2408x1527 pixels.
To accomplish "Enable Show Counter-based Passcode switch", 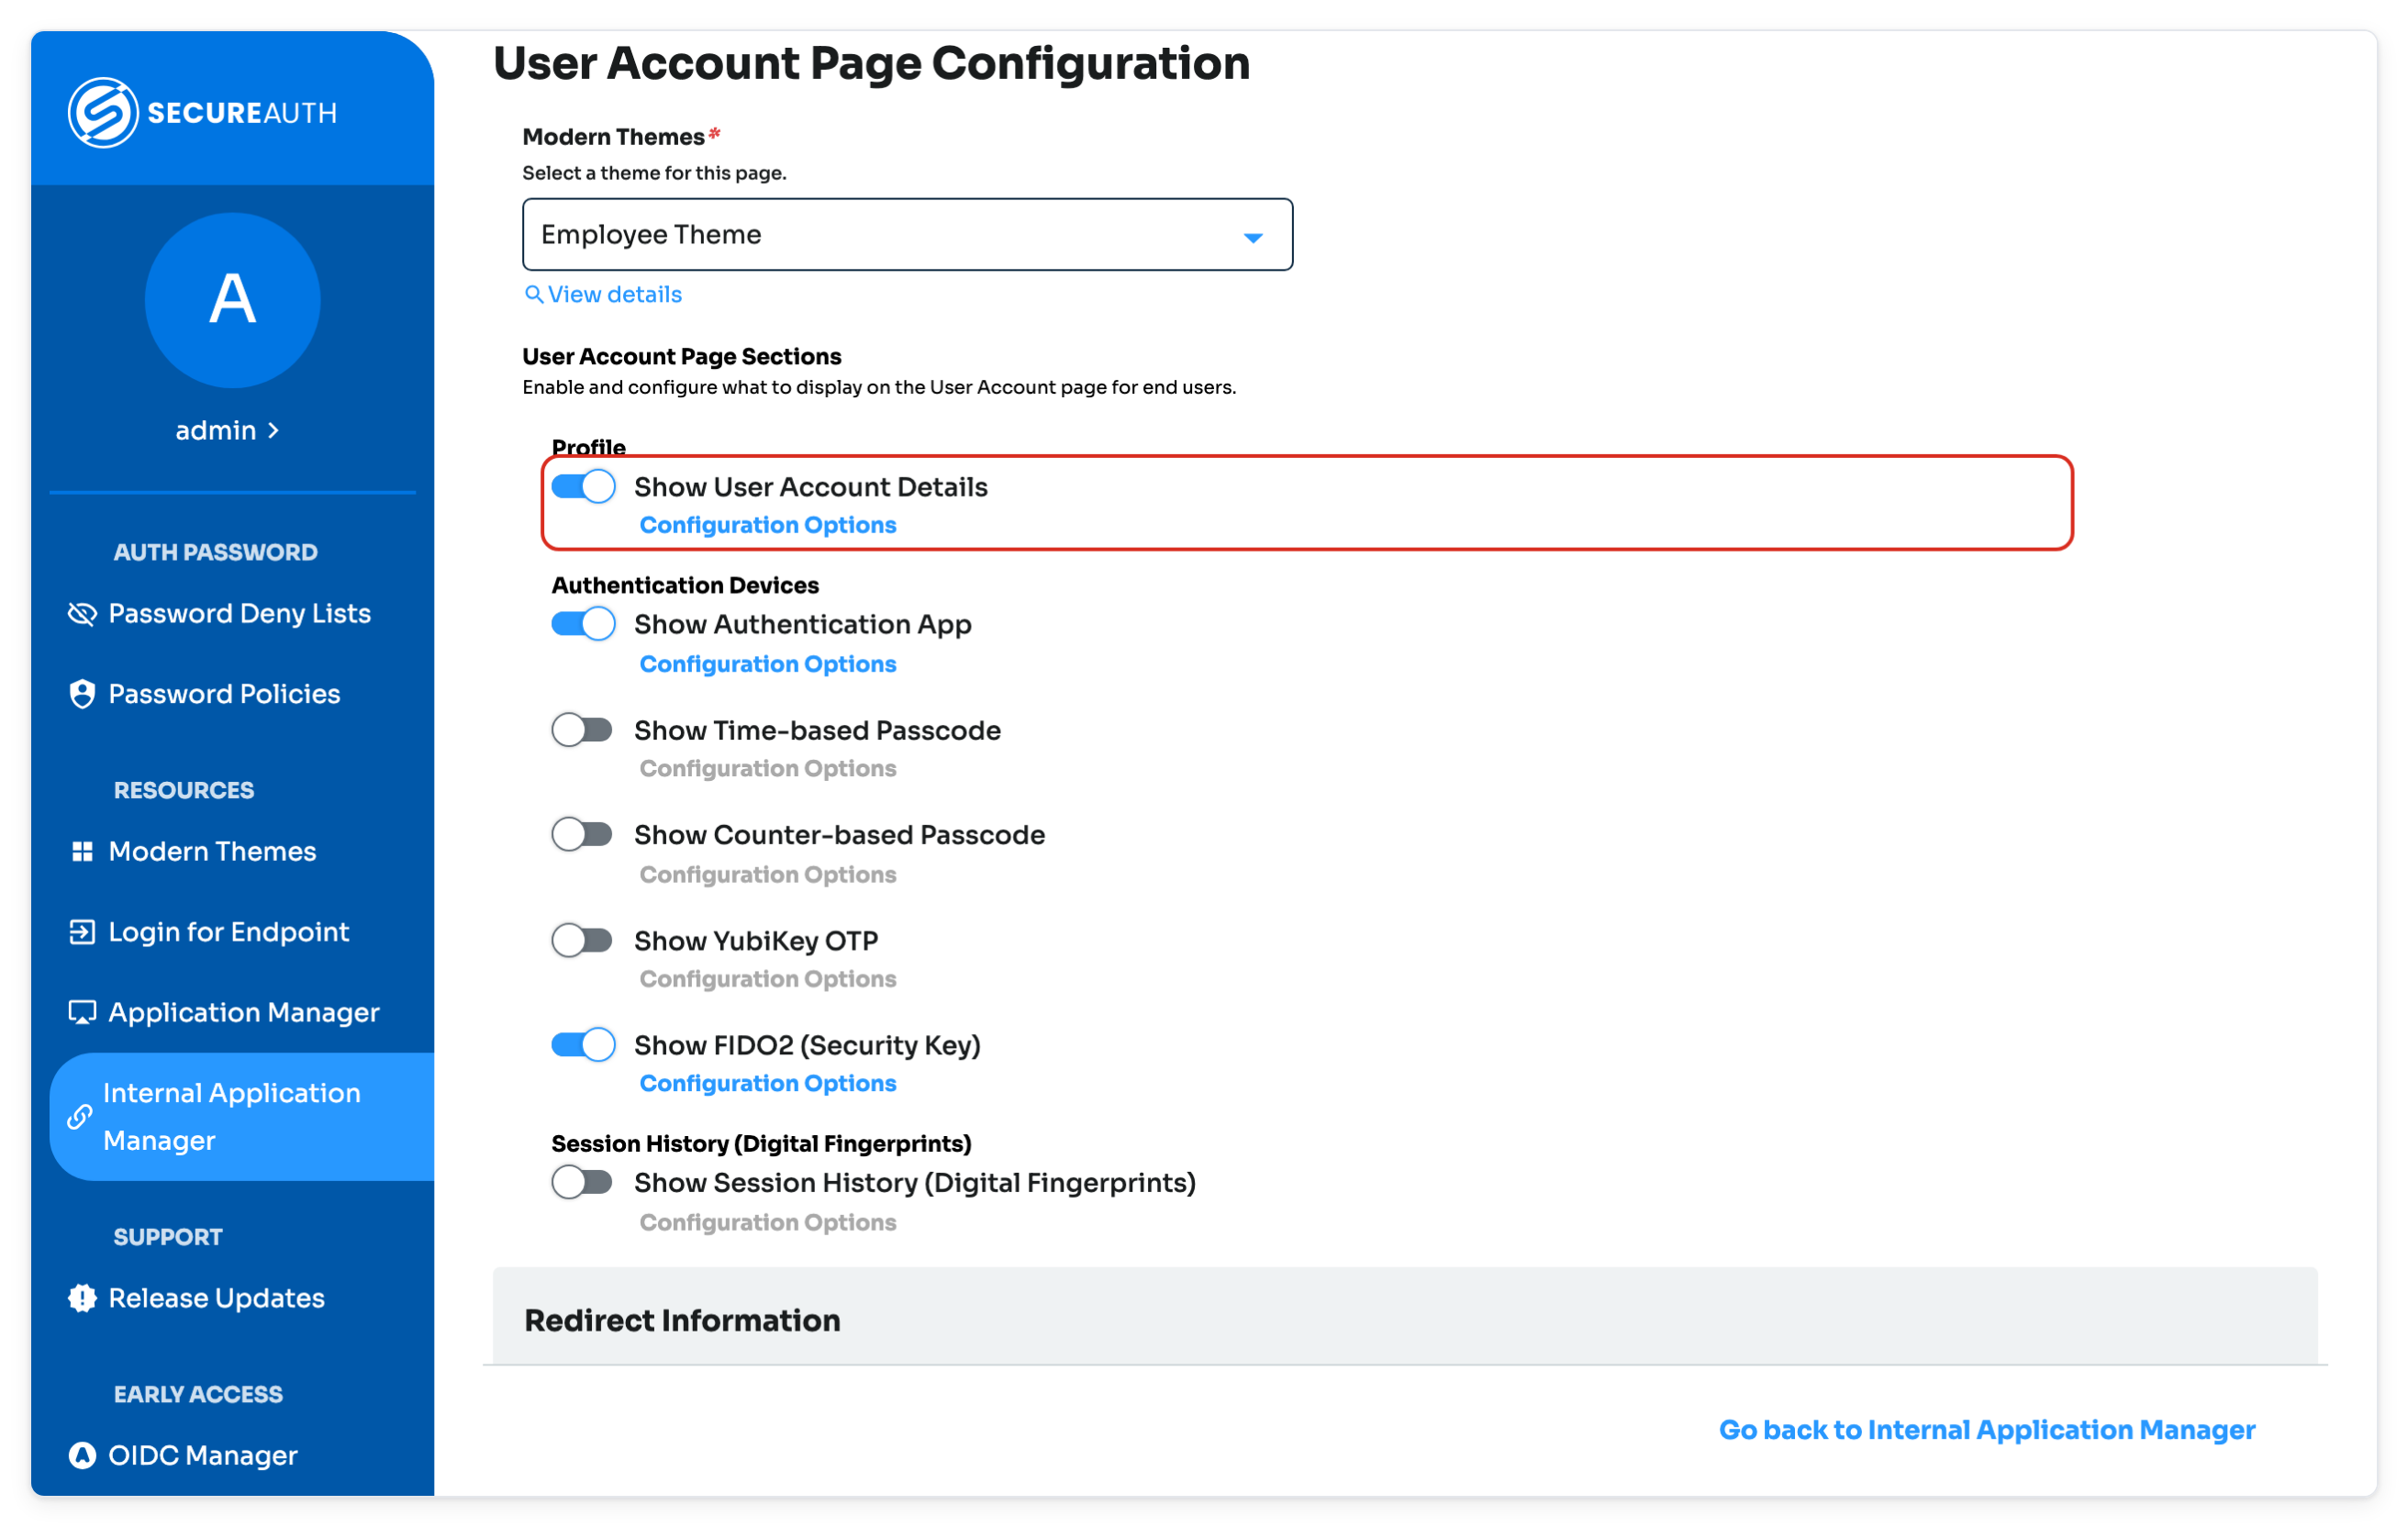I will (583, 834).
